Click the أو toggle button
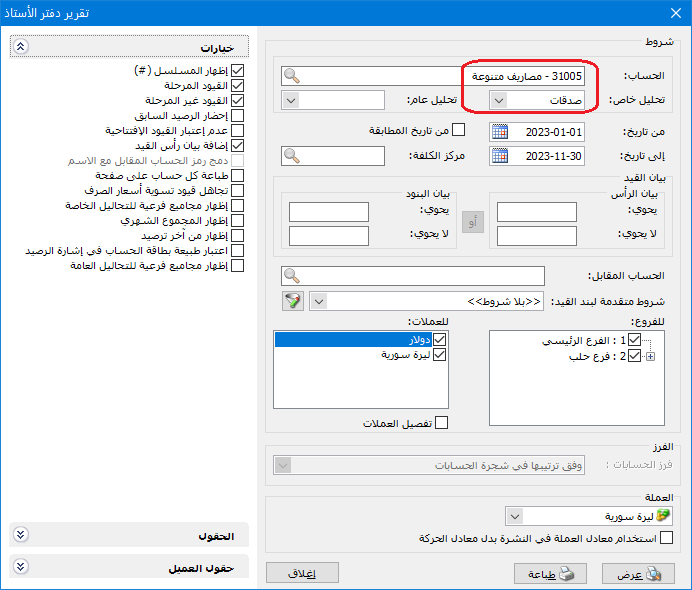 (x=473, y=222)
